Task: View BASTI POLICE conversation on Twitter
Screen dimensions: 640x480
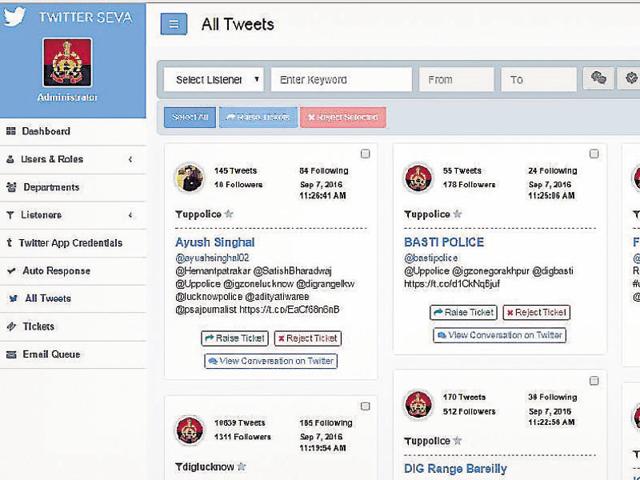Action: (x=500, y=336)
